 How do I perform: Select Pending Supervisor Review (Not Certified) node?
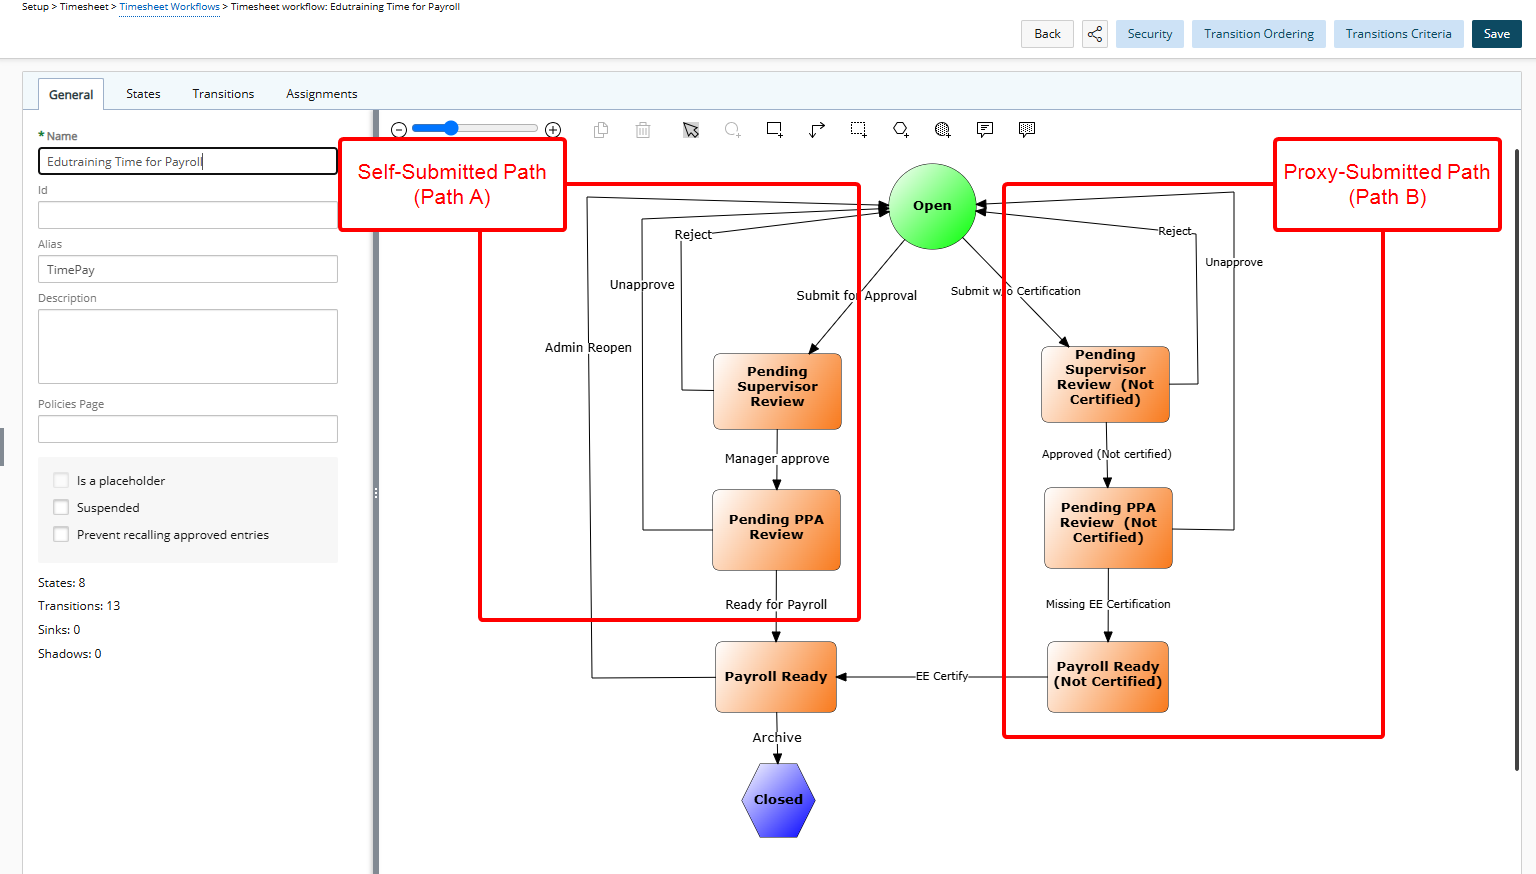coord(1105,384)
